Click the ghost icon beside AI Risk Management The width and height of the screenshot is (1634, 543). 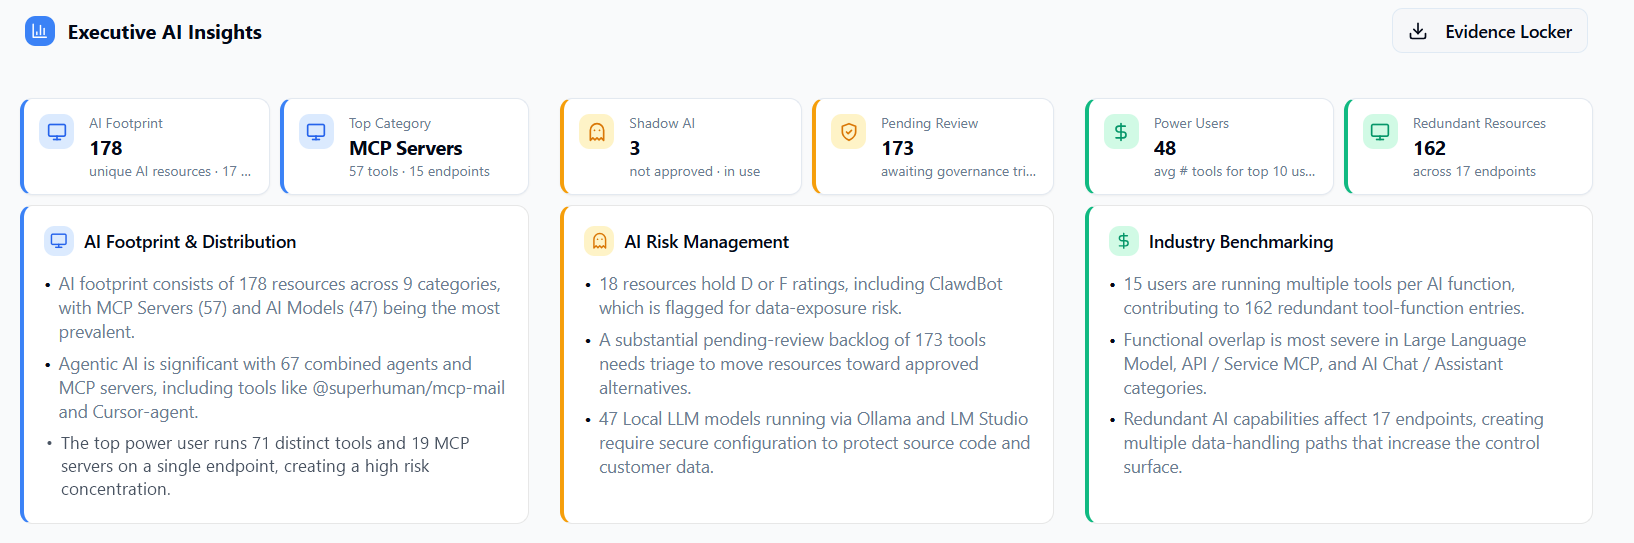[x=599, y=241]
